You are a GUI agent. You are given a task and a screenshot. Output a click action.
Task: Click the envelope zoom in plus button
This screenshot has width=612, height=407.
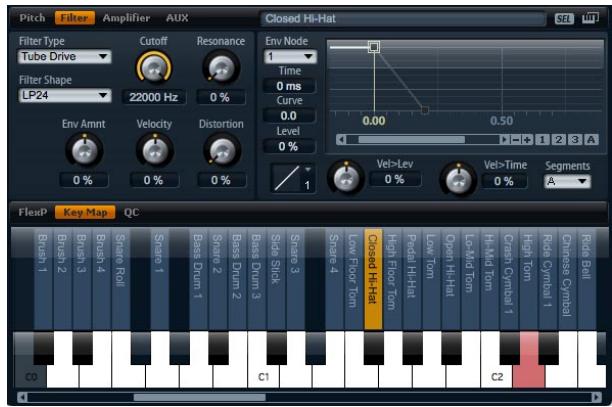pyautogui.click(x=527, y=140)
